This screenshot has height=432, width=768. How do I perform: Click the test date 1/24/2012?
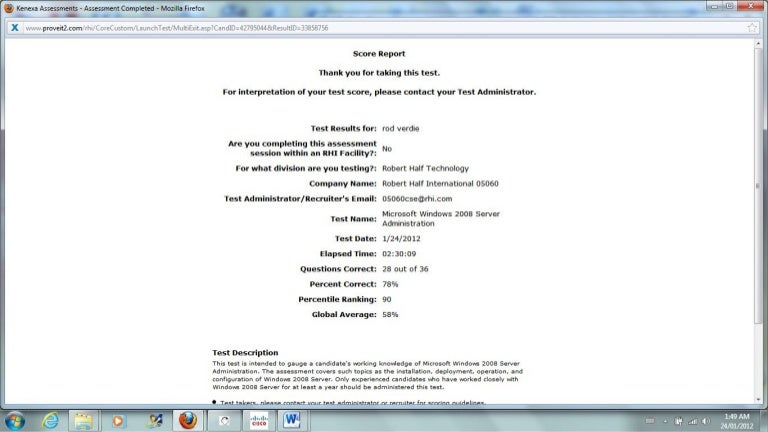point(401,239)
